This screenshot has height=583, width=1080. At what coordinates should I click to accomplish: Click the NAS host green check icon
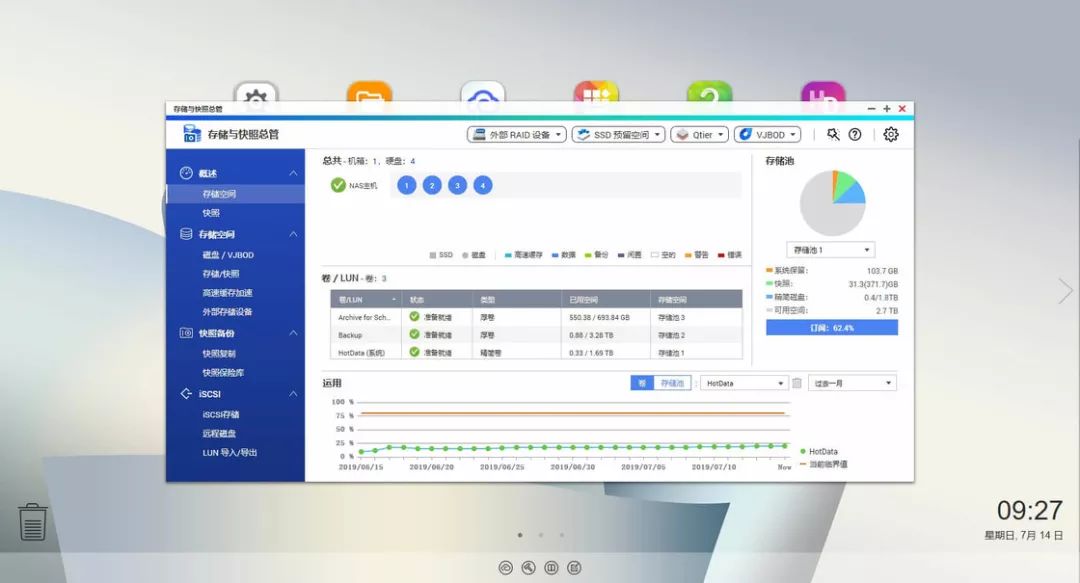(x=338, y=185)
